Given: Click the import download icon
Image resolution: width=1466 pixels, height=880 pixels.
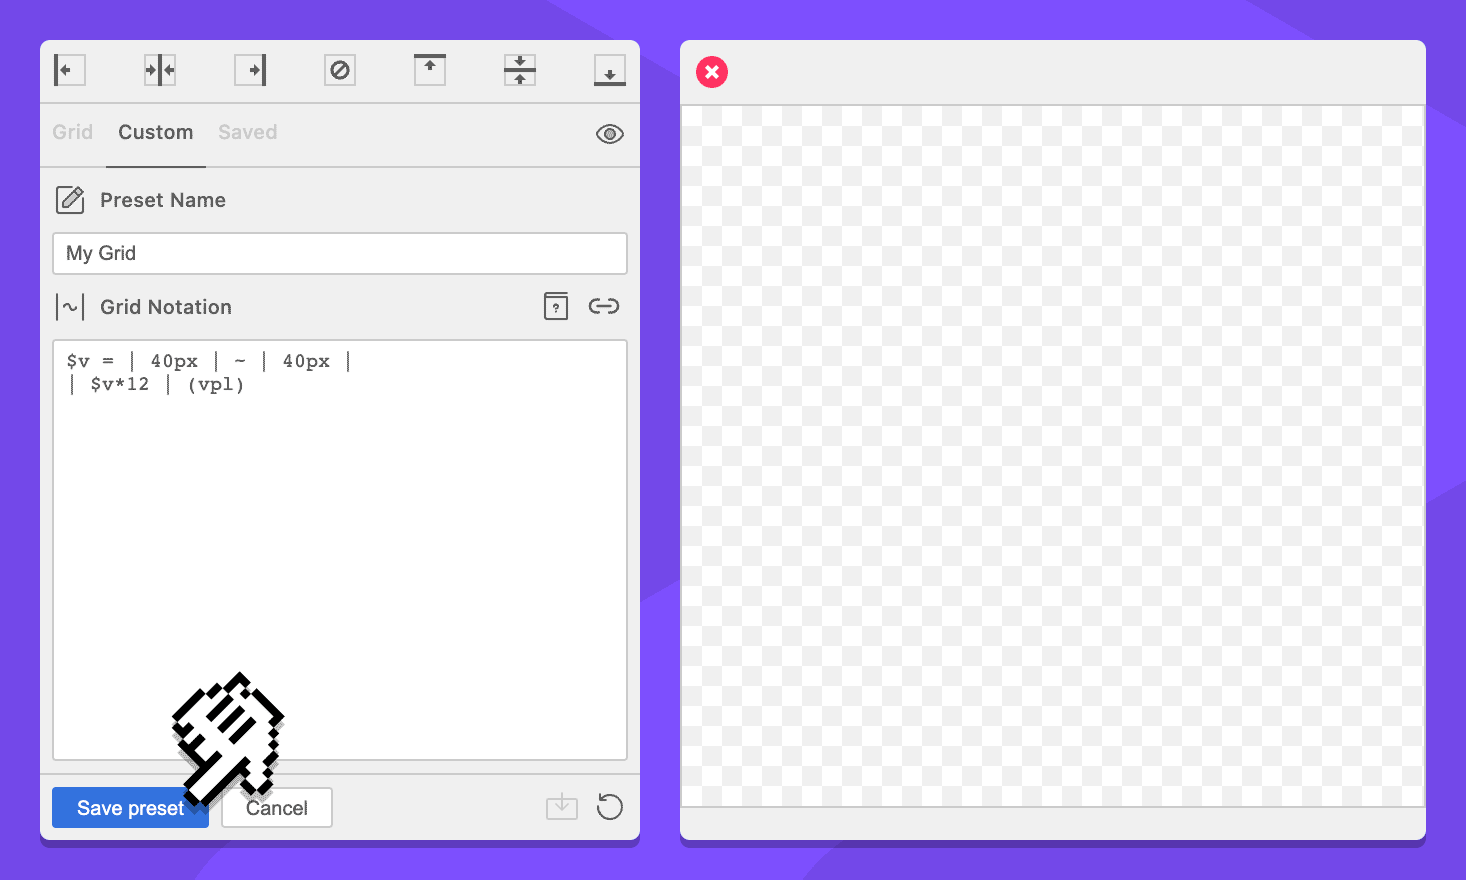Looking at the screenshot, I should tap(562, 807).
